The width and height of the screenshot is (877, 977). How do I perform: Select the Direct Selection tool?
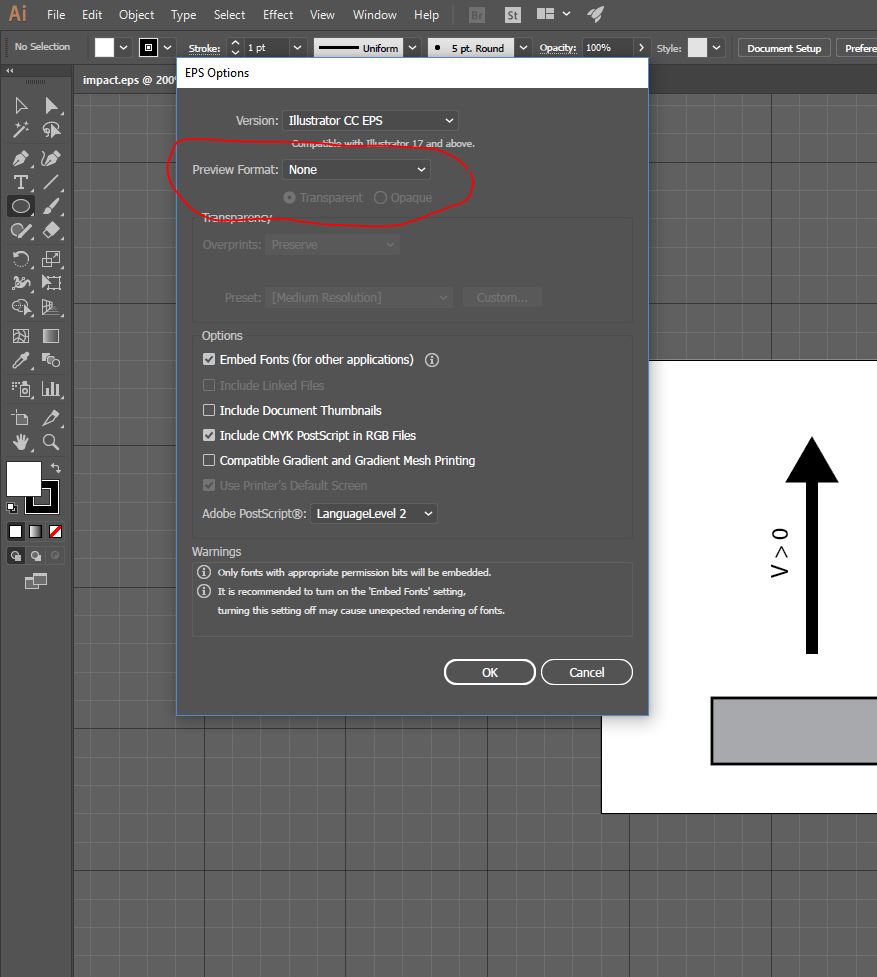51,105
